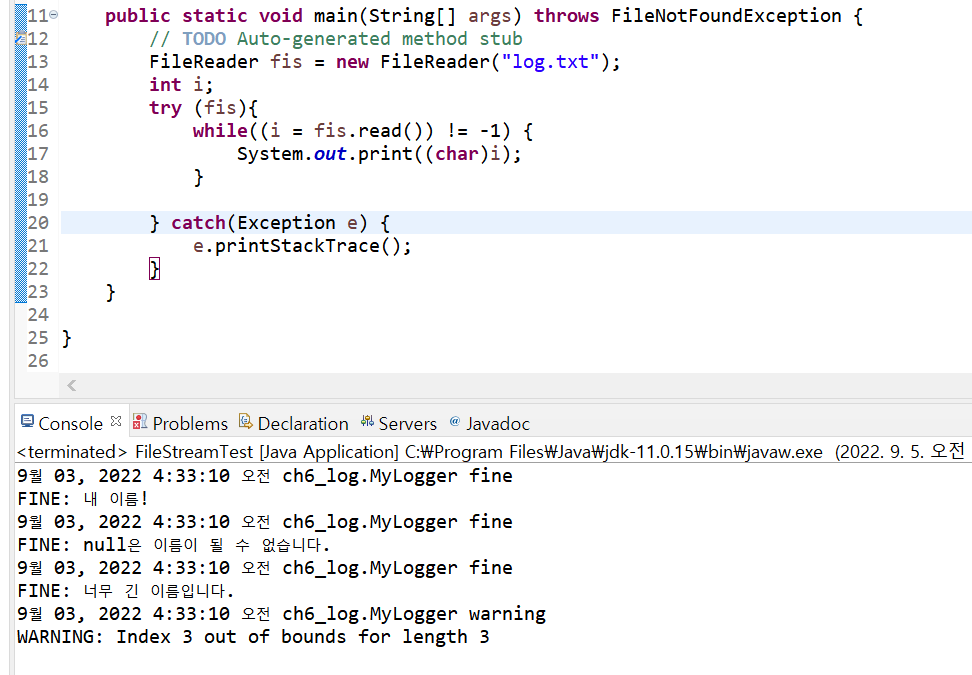Click e.printStackTrace() on line 21

pyautogui.click(x=302, y=246)
